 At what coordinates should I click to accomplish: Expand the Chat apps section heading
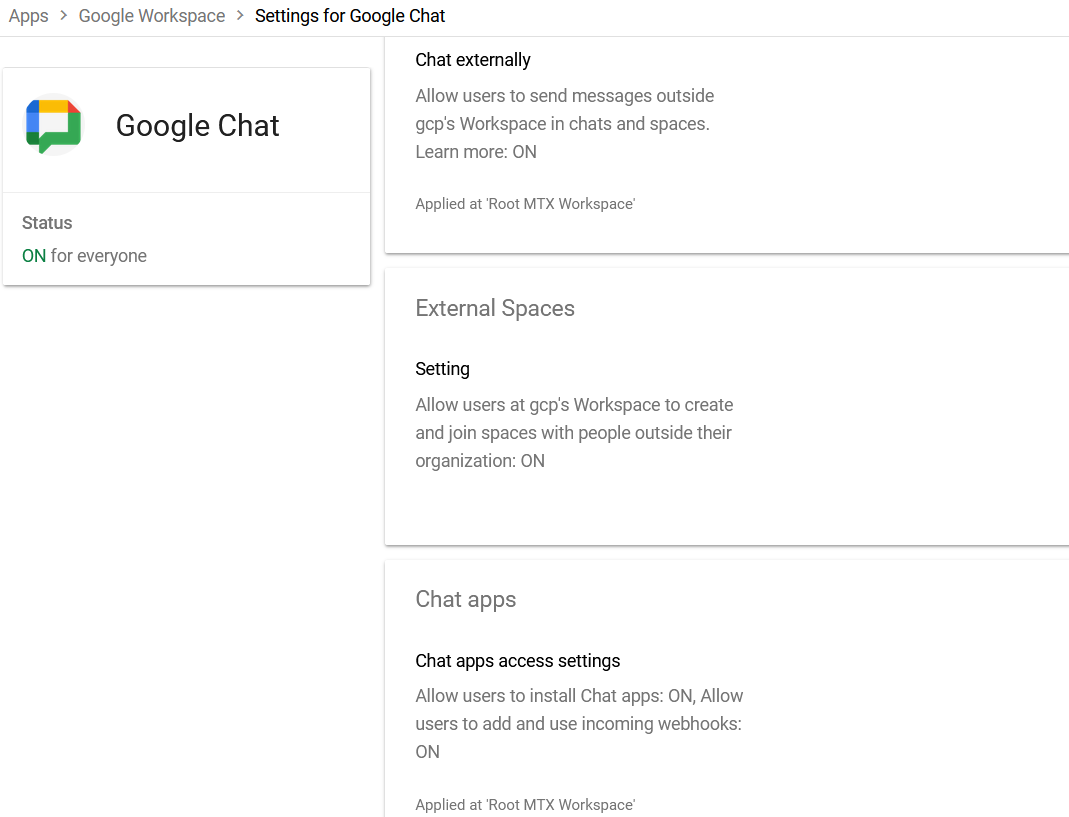(466, 599)
